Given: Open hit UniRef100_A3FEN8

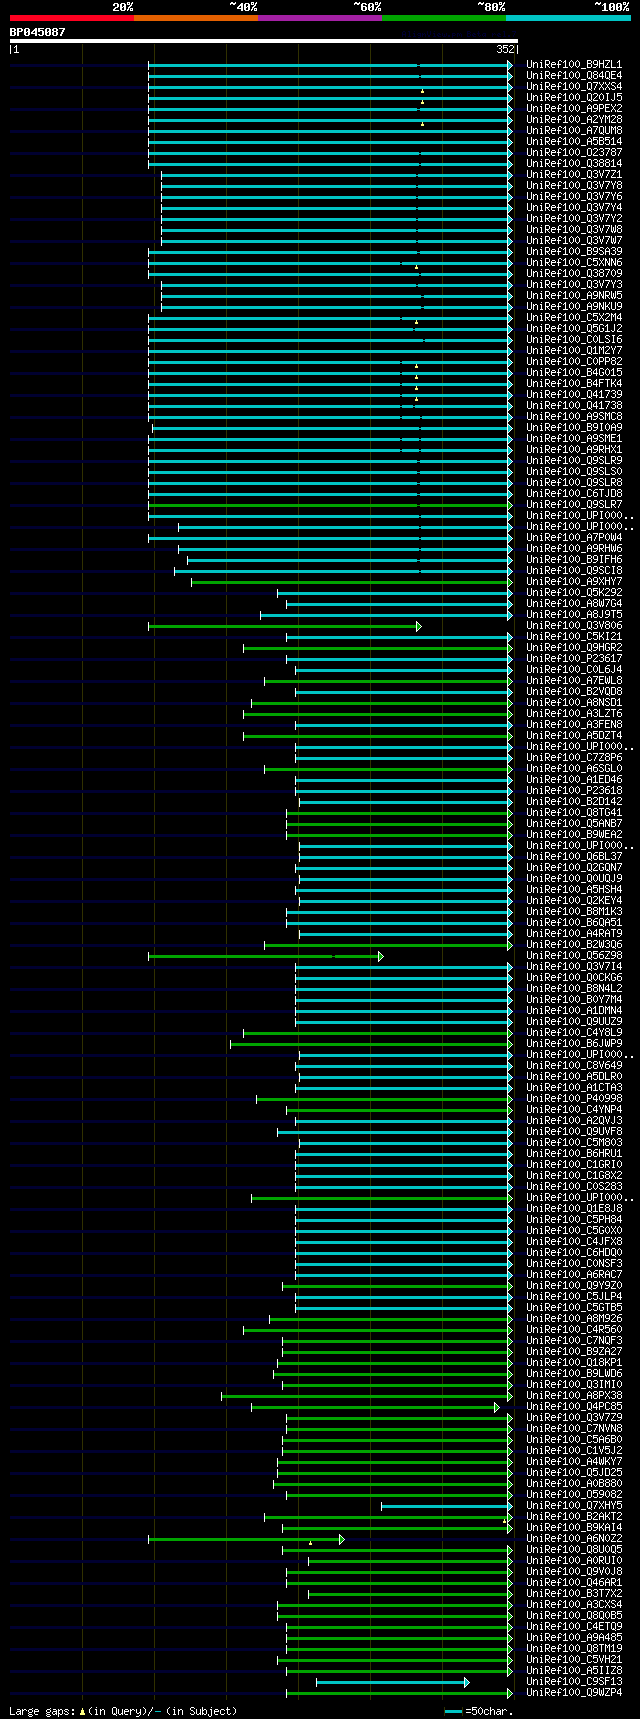Looking at the screenshot, I should click(574, 725).
